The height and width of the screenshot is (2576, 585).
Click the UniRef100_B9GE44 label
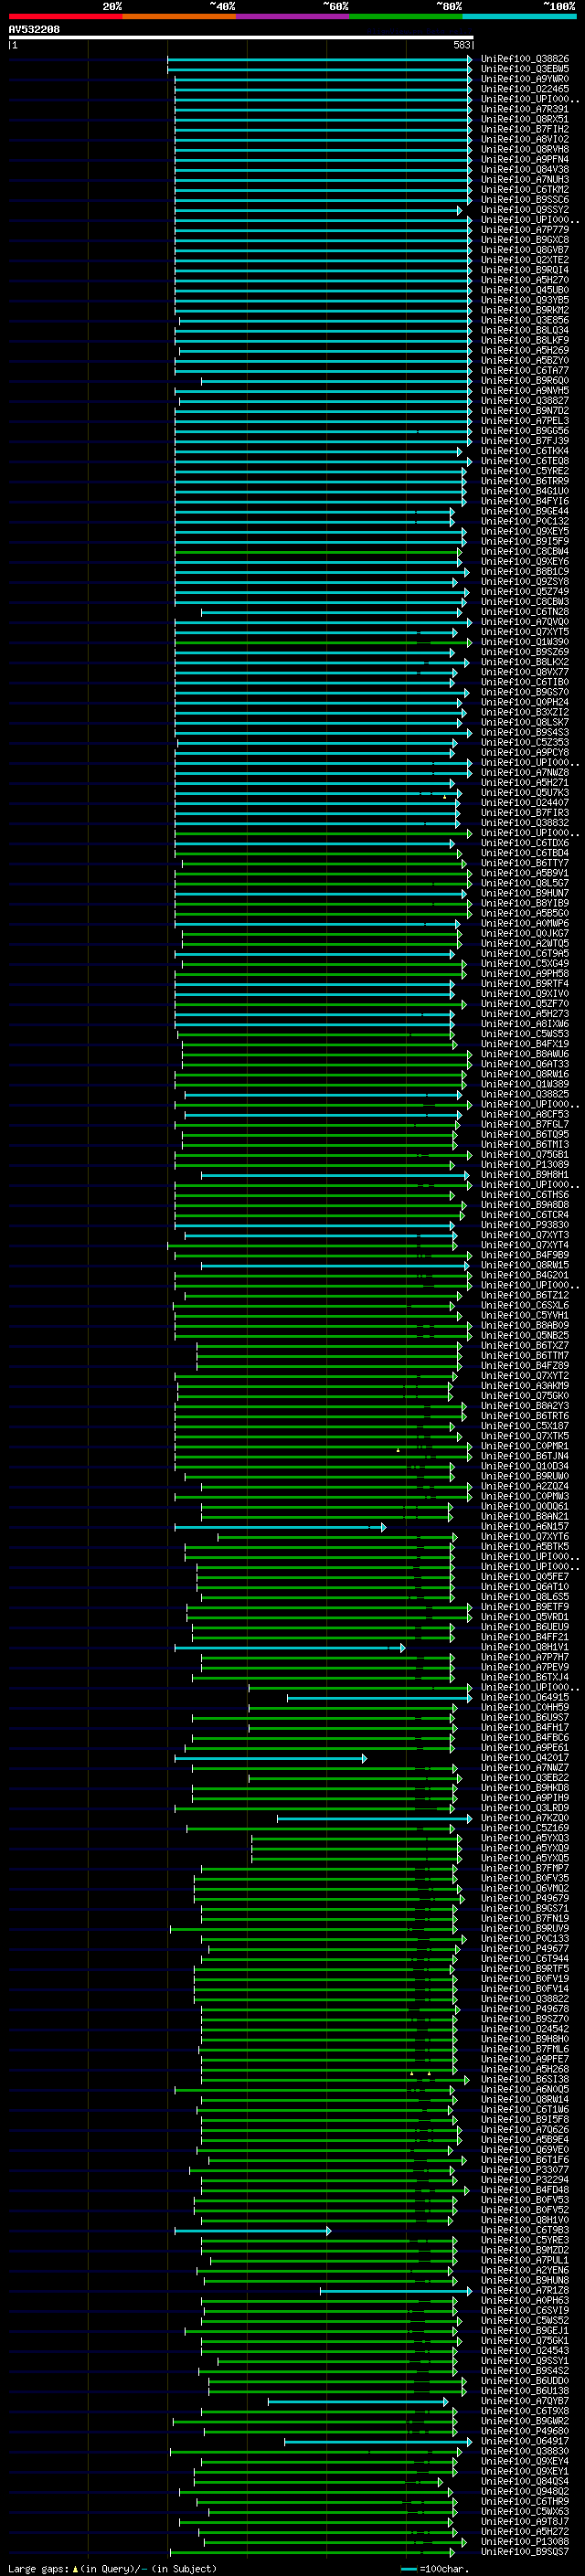[x=525, y=511]
